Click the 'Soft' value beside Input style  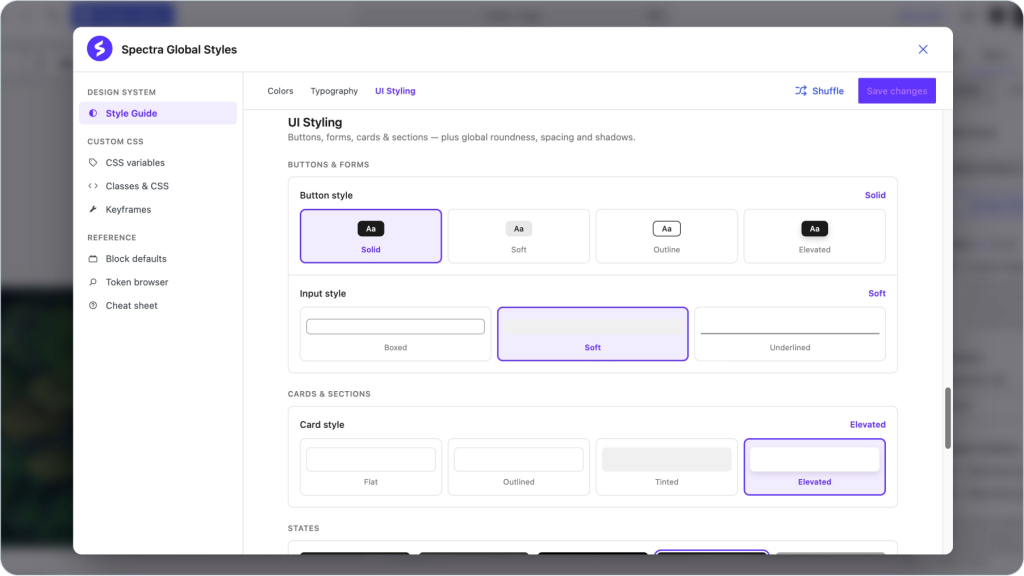(x=877, y=293)
